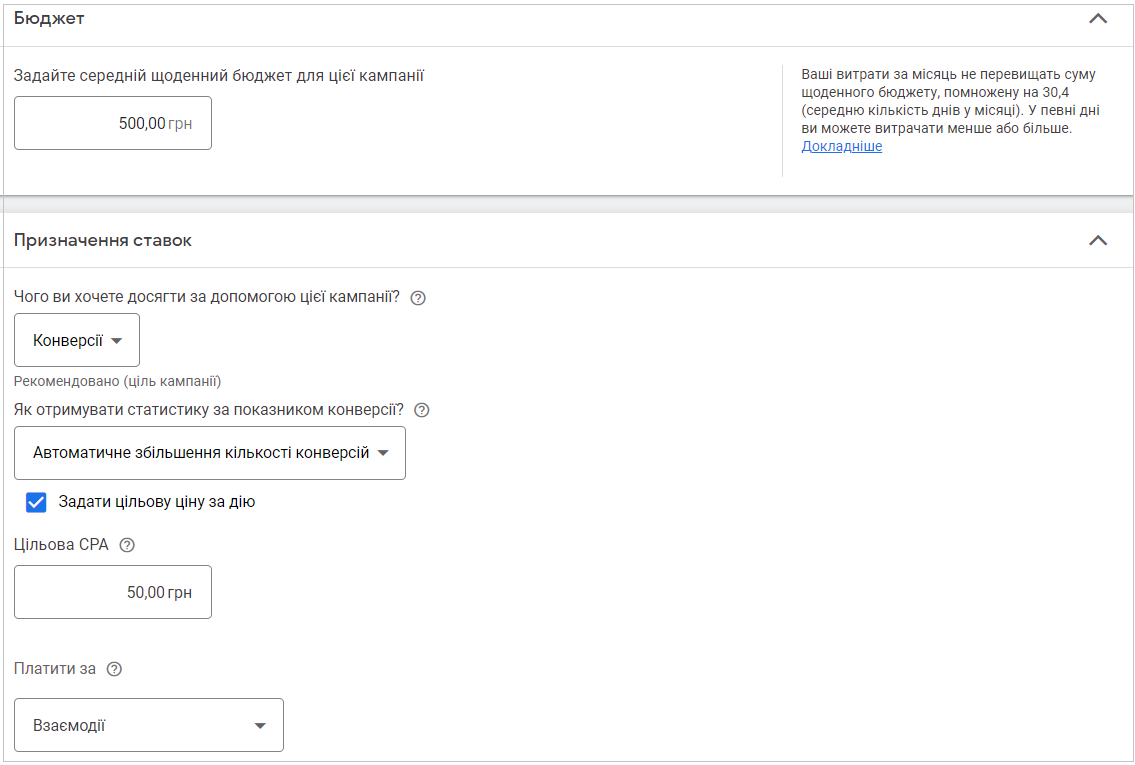Uncheck Задати цільову ціну за дію checkbox
1135x765 pixels.
35,502
